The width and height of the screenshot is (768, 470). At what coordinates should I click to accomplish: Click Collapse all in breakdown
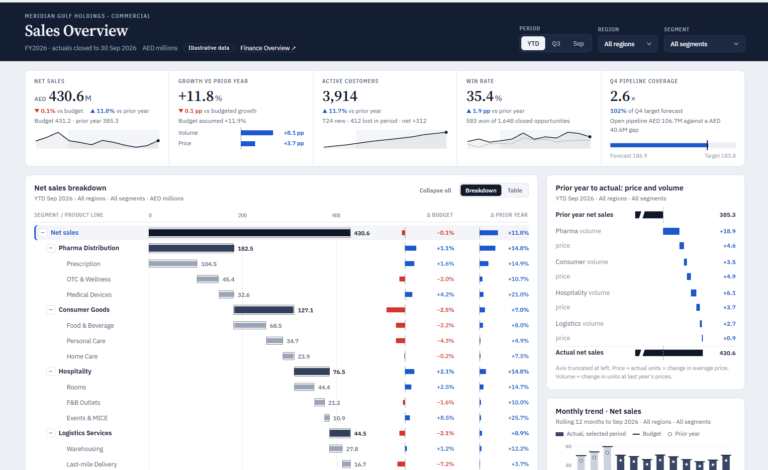tap(435, 190)
